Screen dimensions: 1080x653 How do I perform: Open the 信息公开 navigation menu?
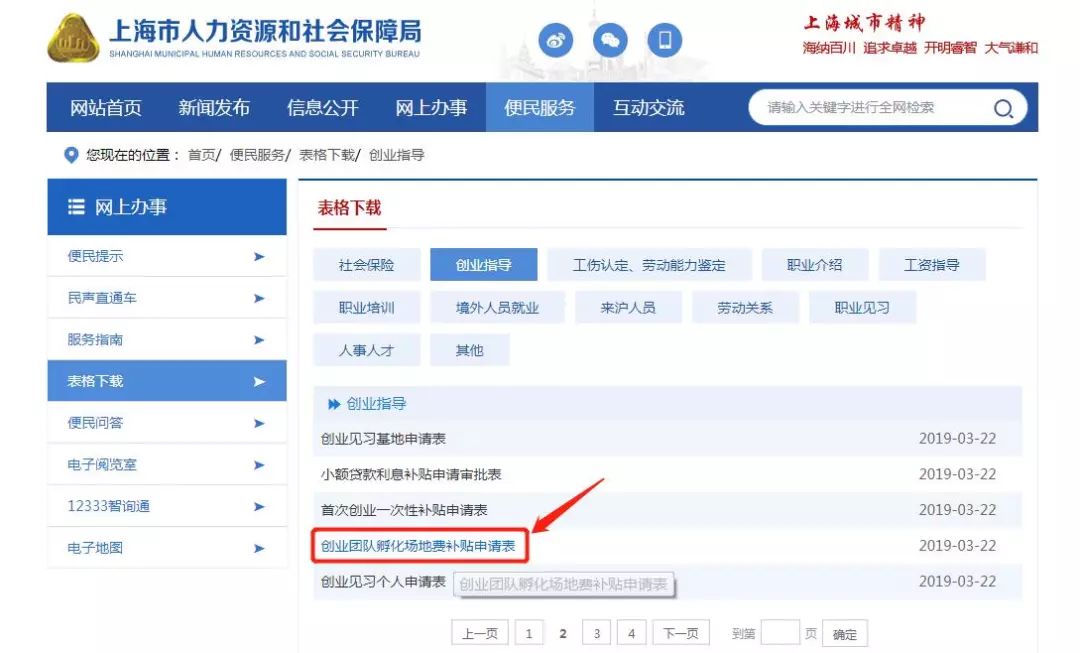322,107
